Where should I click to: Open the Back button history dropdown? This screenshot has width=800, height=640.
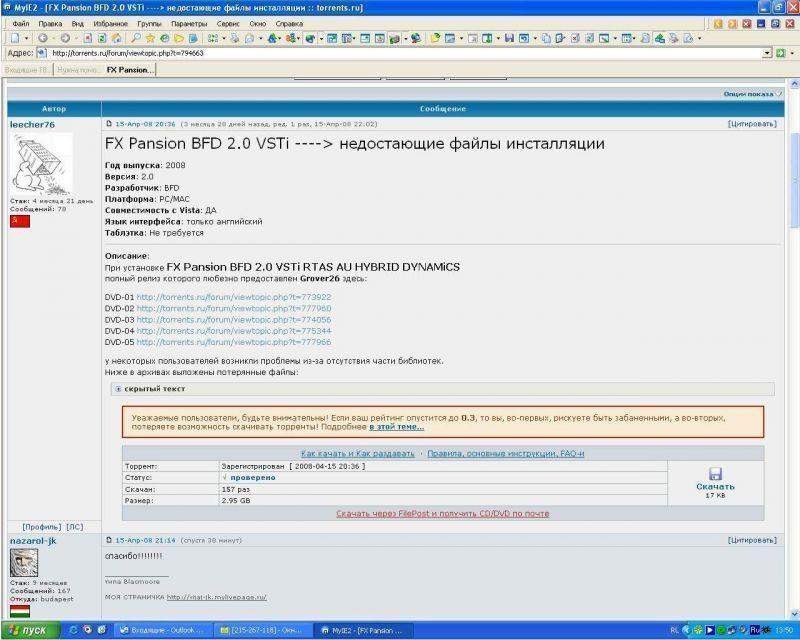click(x=53, y=38)
